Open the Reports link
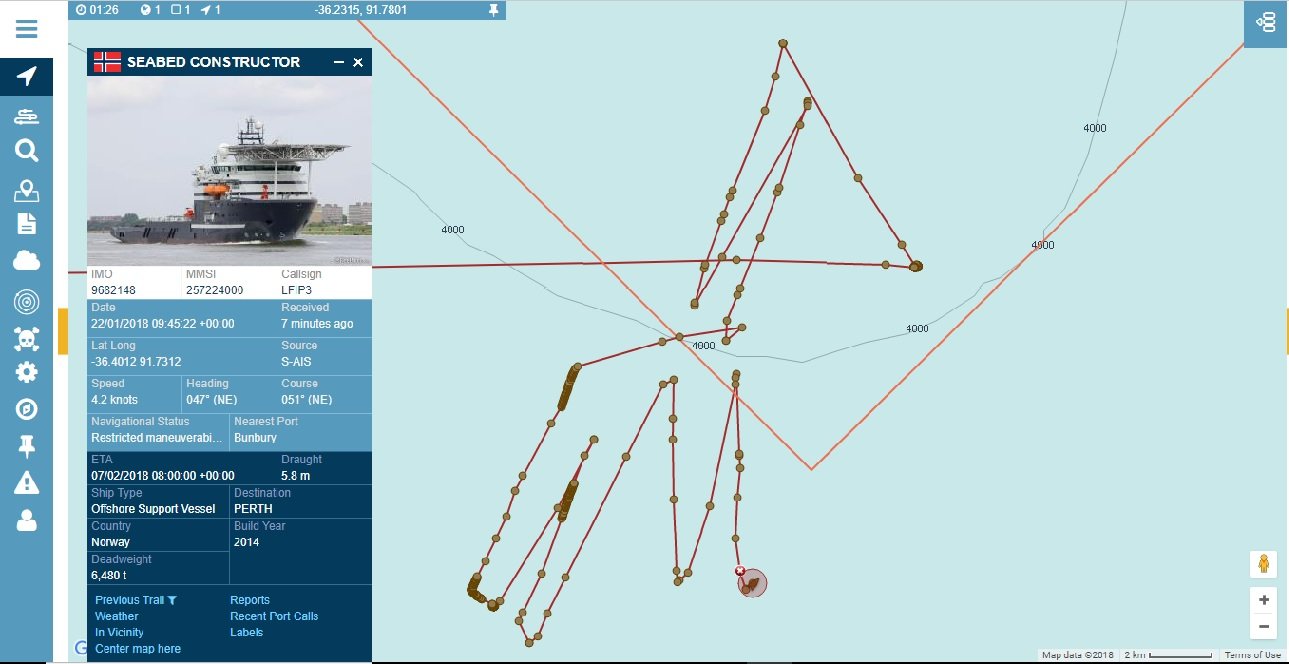 tap(250, 600)
